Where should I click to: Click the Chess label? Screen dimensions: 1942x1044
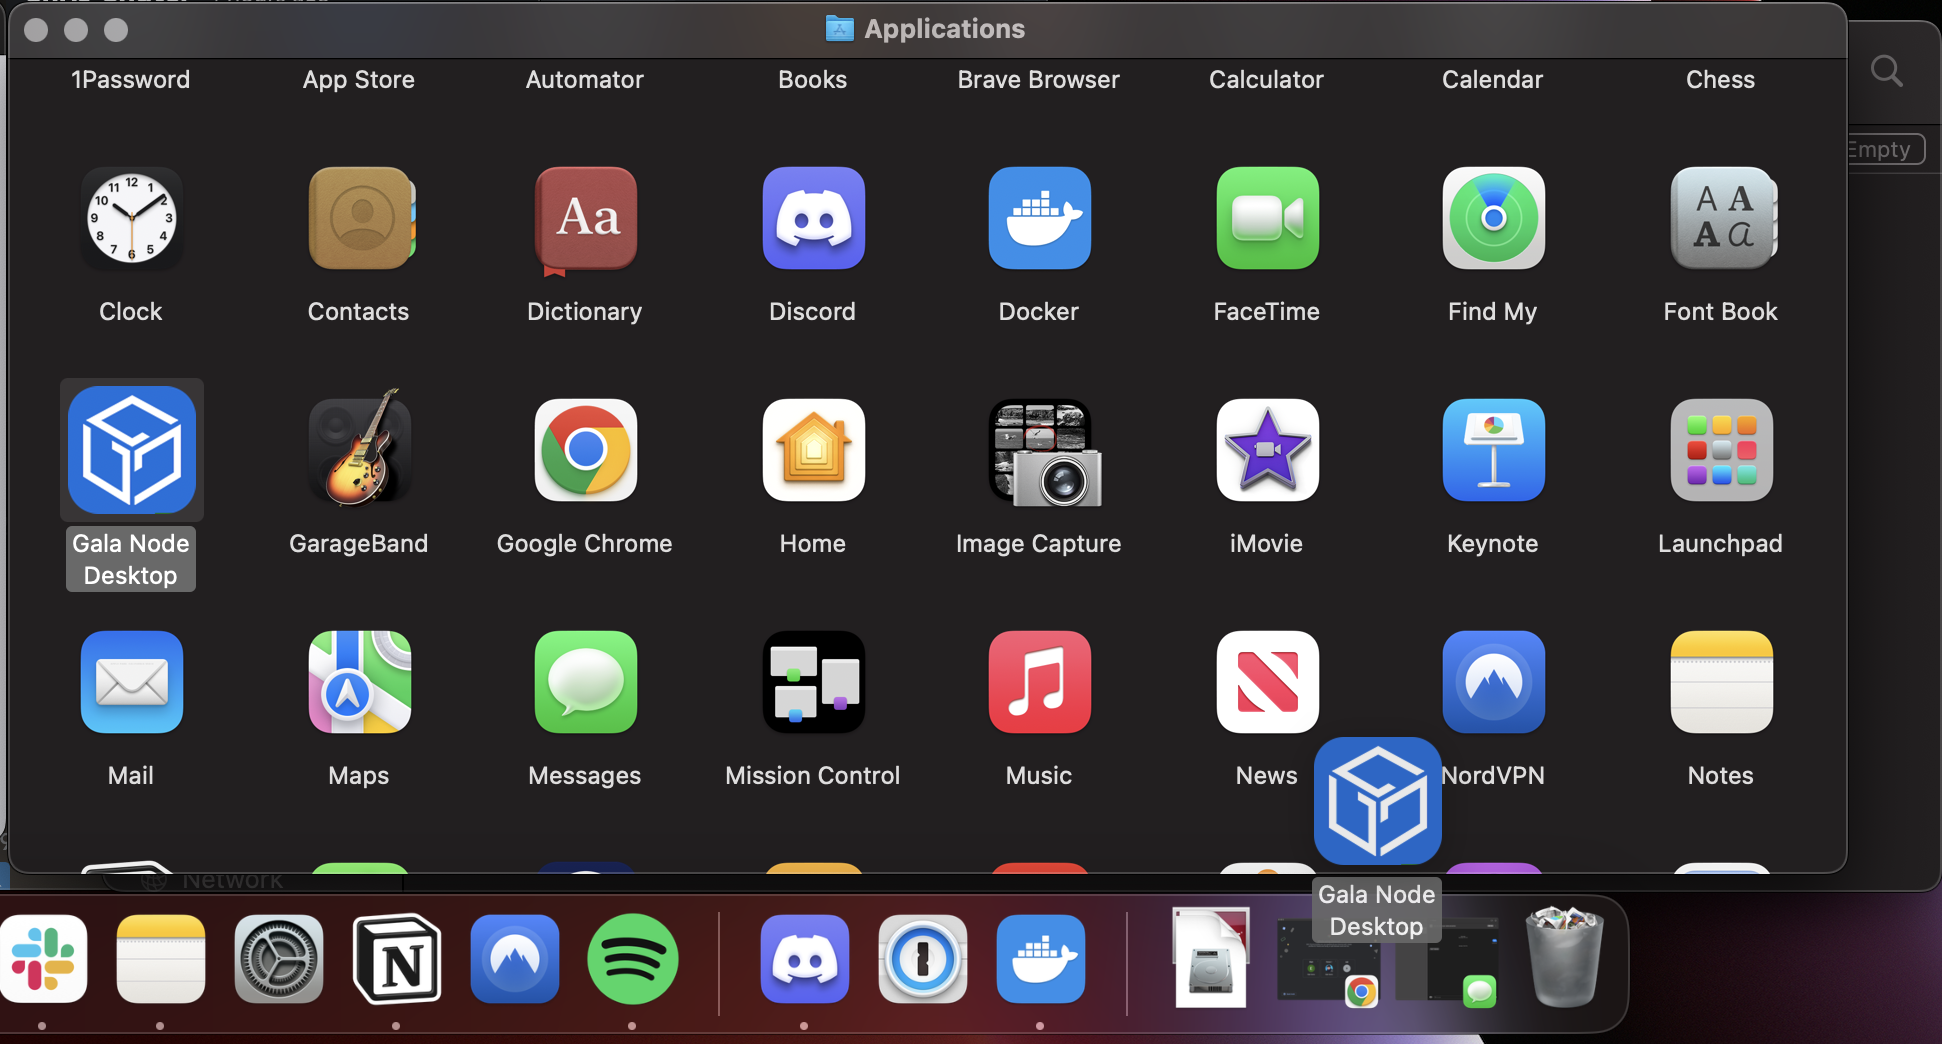1721,80
